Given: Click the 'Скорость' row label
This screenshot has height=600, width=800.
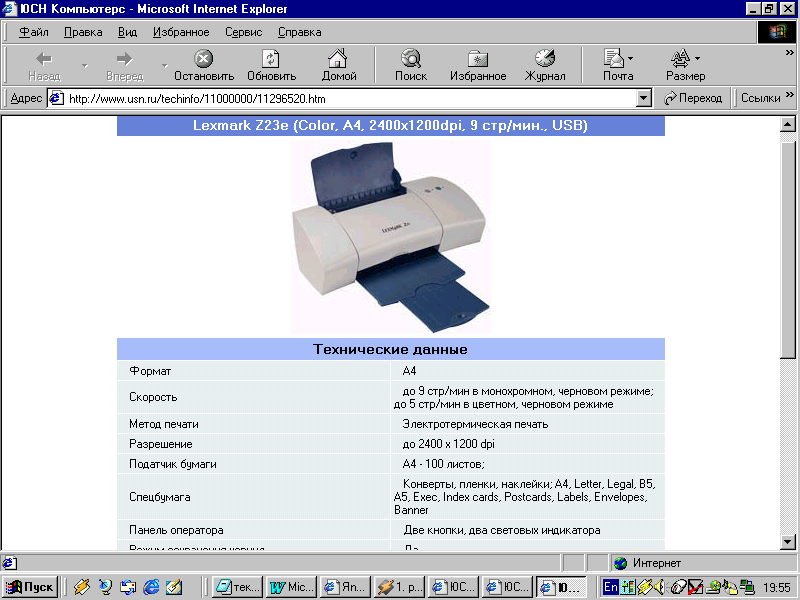Looking at the screenshot, I should pos(153,397).
